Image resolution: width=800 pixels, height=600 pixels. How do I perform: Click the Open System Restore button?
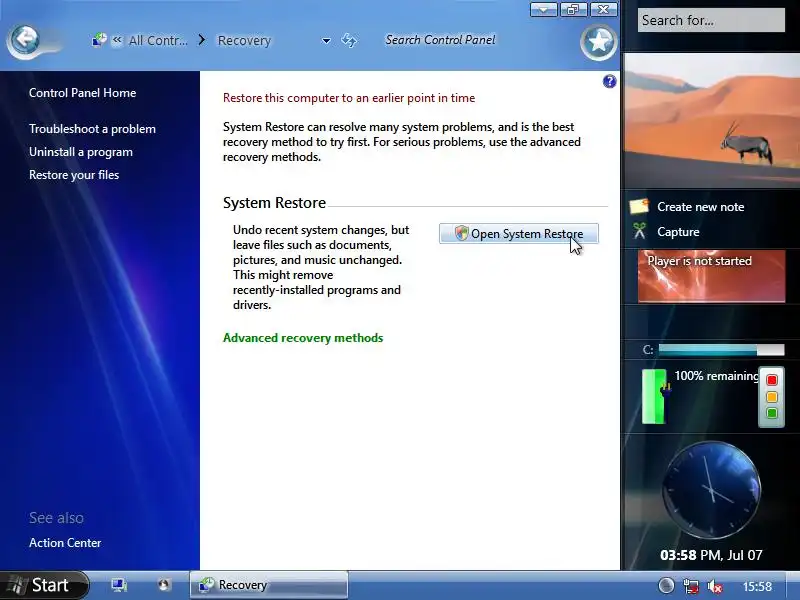(x=518, y=234)
